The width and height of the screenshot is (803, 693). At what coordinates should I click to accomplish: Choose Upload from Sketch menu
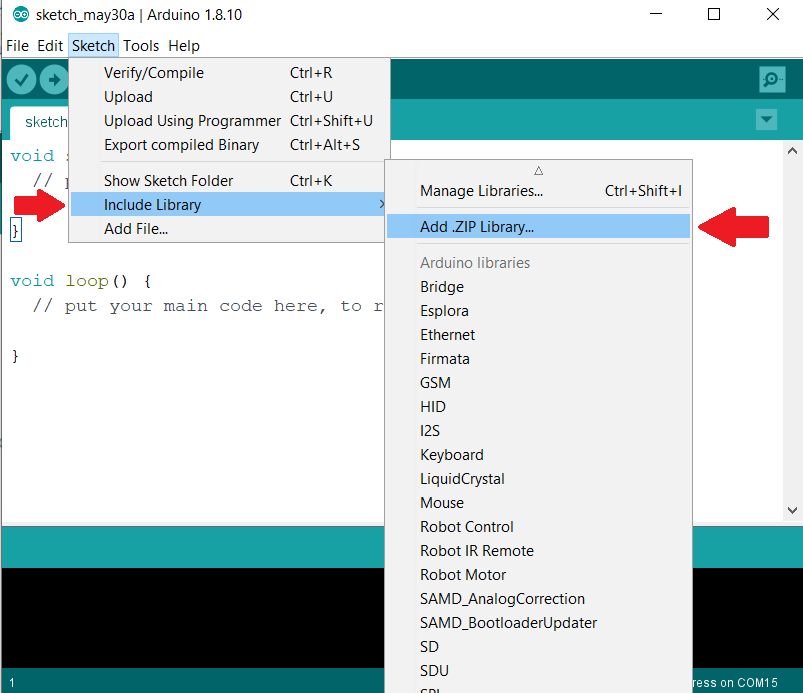(x=229, y=97)
